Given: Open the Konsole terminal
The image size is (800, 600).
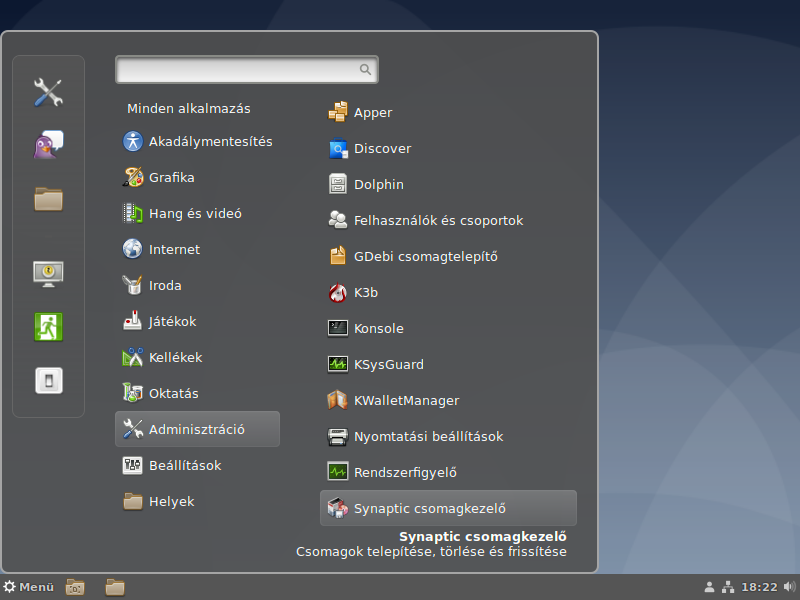Looking at the screenshot, I should (448, 329).
